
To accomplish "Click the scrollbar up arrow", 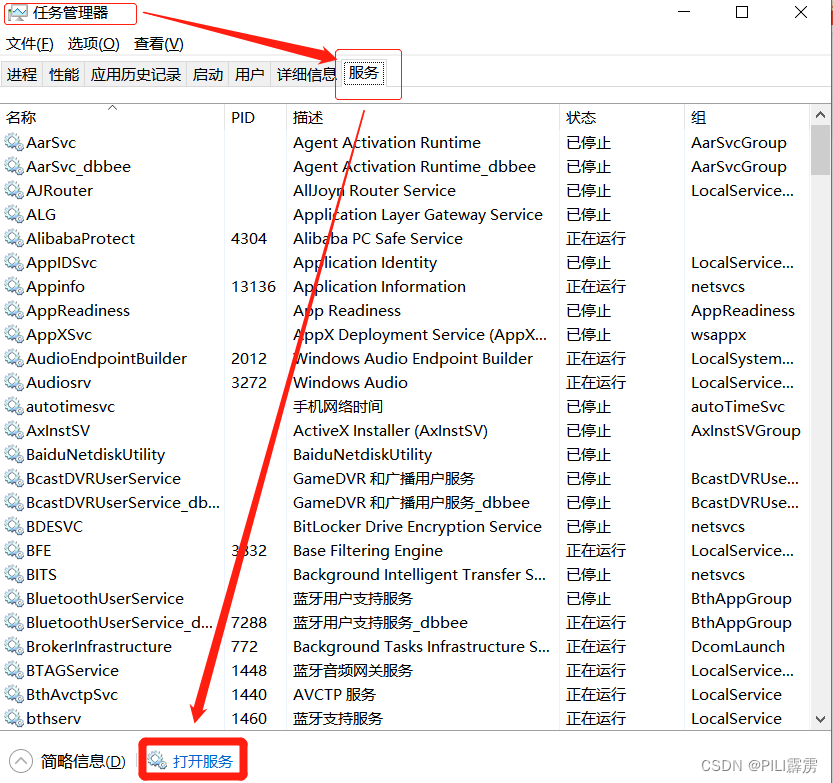I will (x=820, y=115).
